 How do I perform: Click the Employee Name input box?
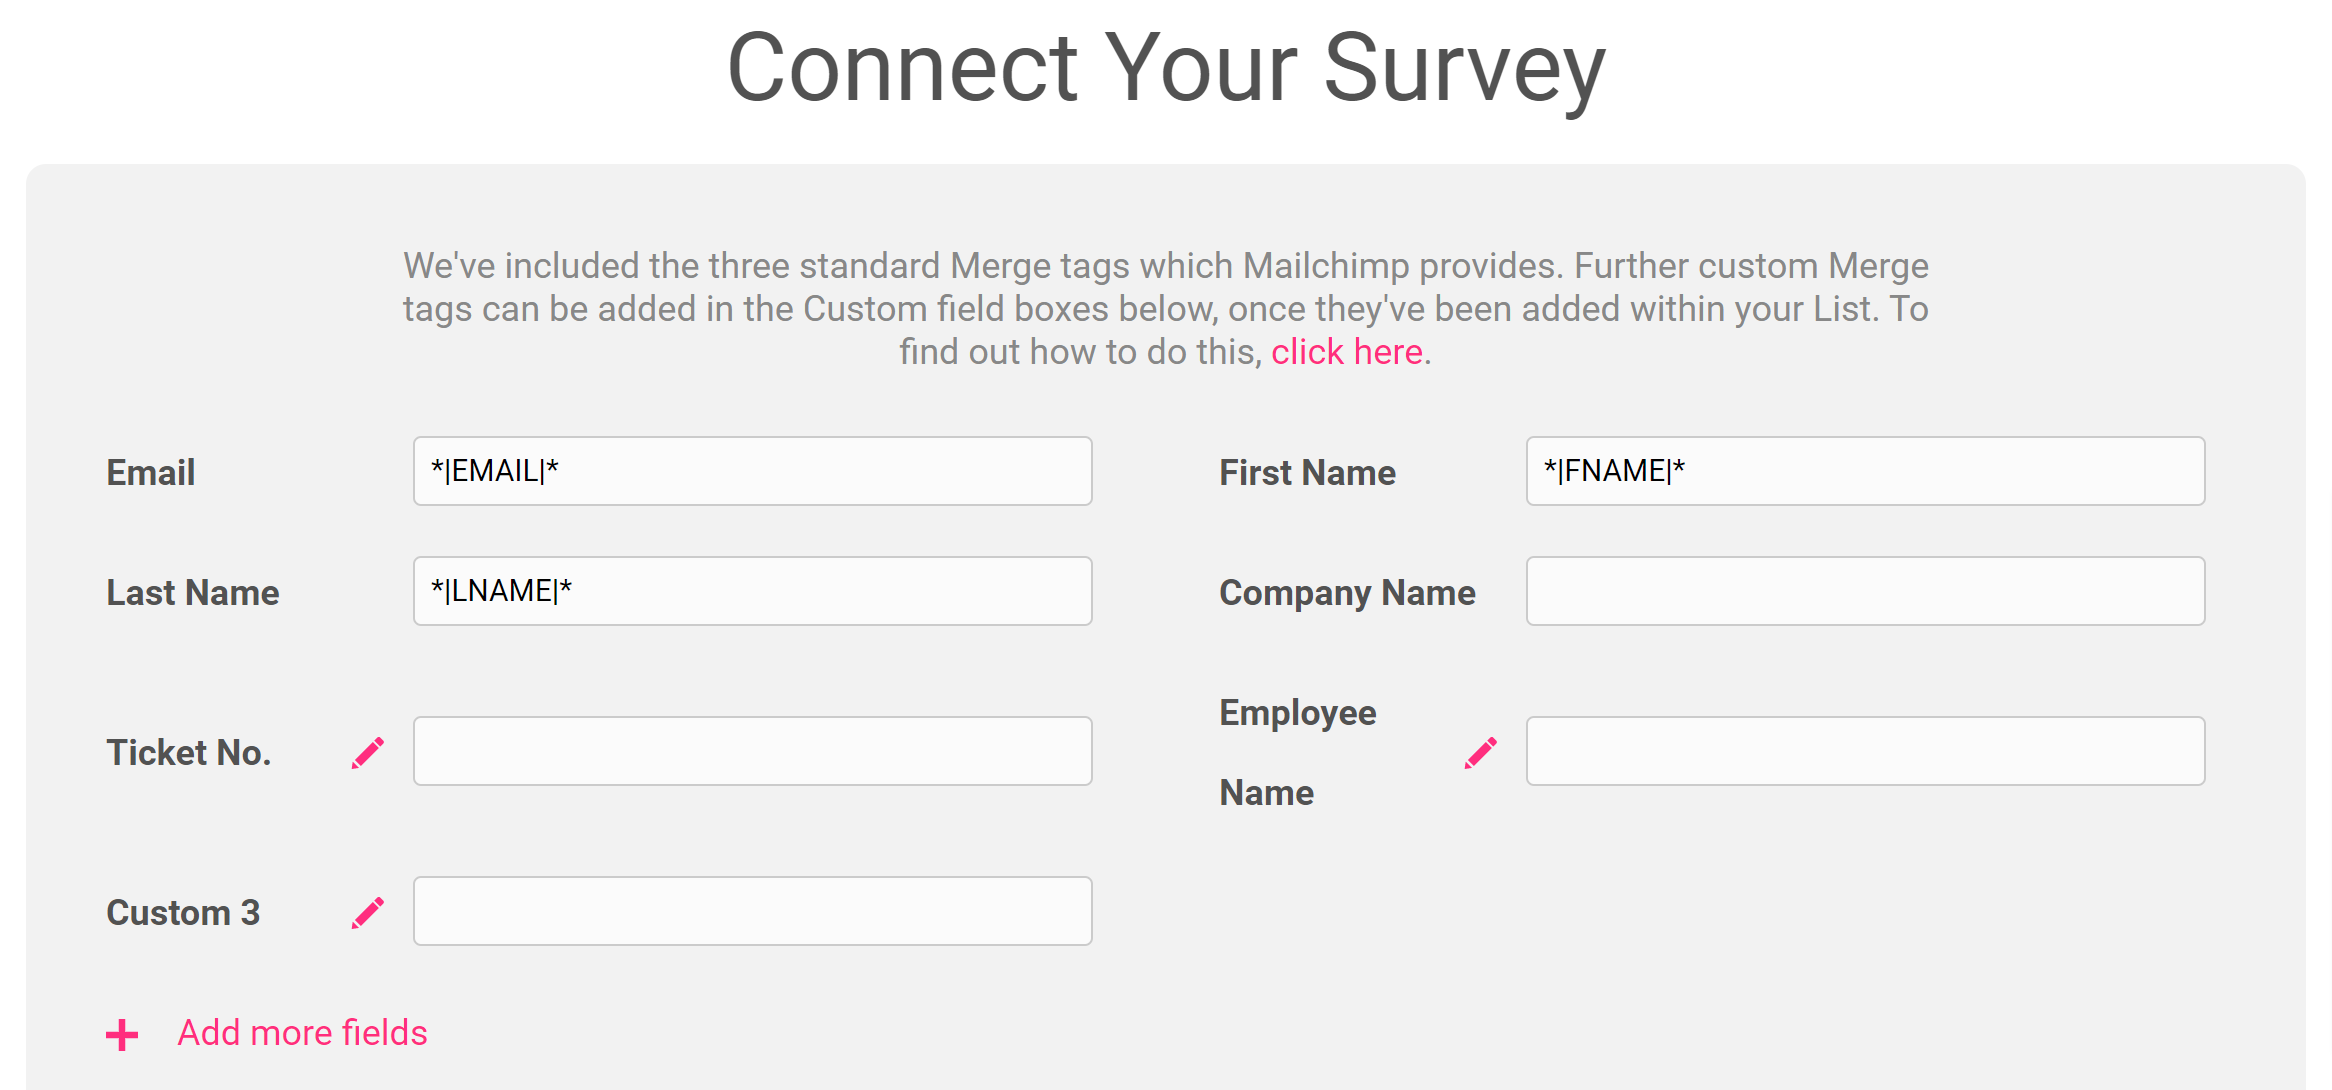click(1866, 751)
